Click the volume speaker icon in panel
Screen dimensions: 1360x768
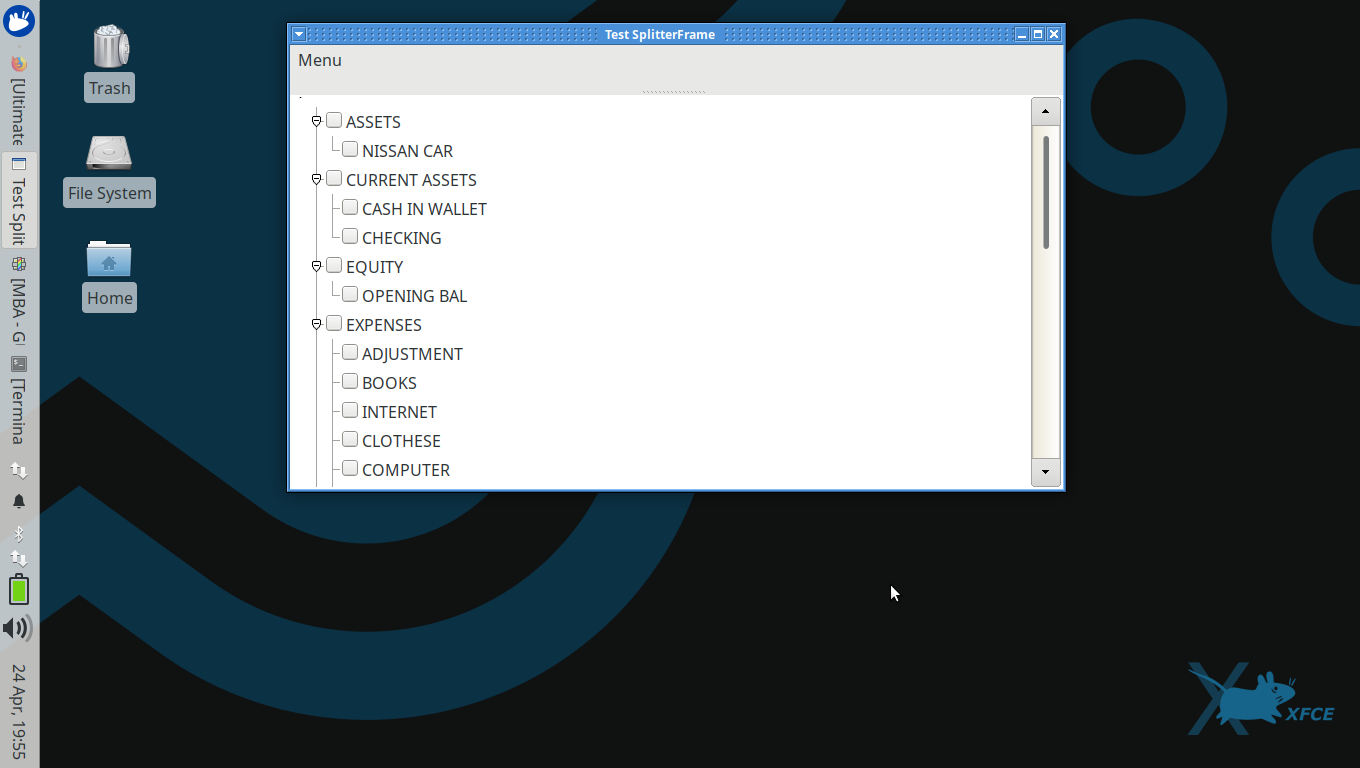click(x=18, y=628)
